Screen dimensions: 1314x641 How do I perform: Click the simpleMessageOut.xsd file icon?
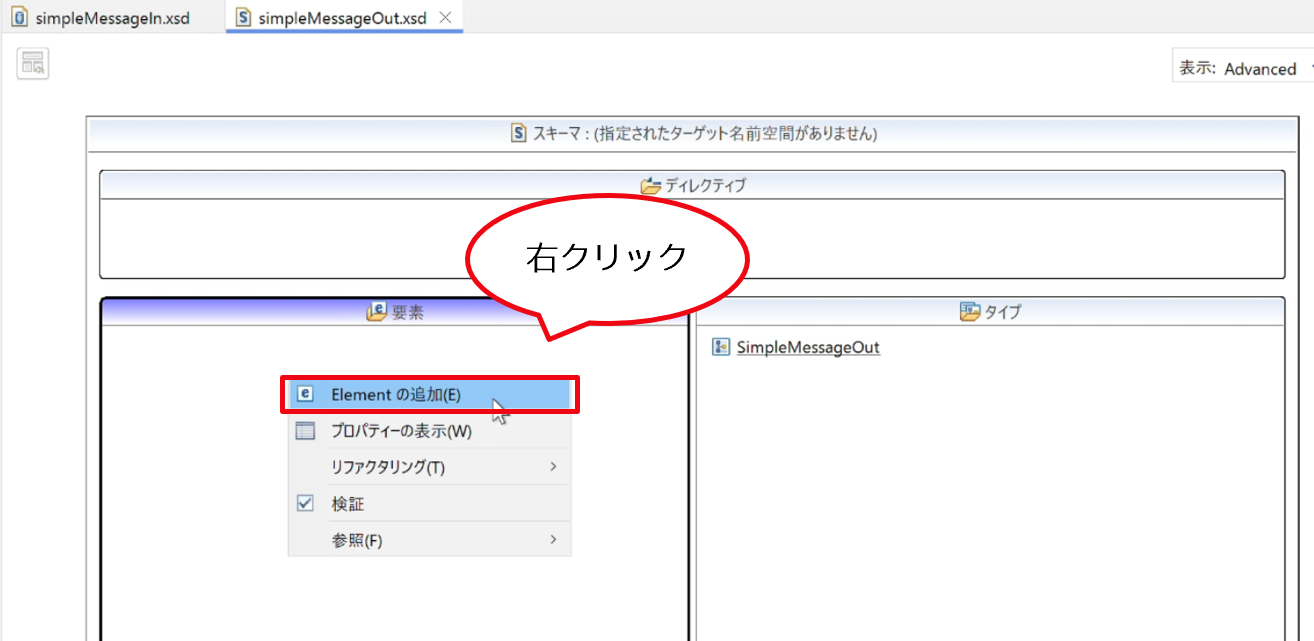point(243,17)
